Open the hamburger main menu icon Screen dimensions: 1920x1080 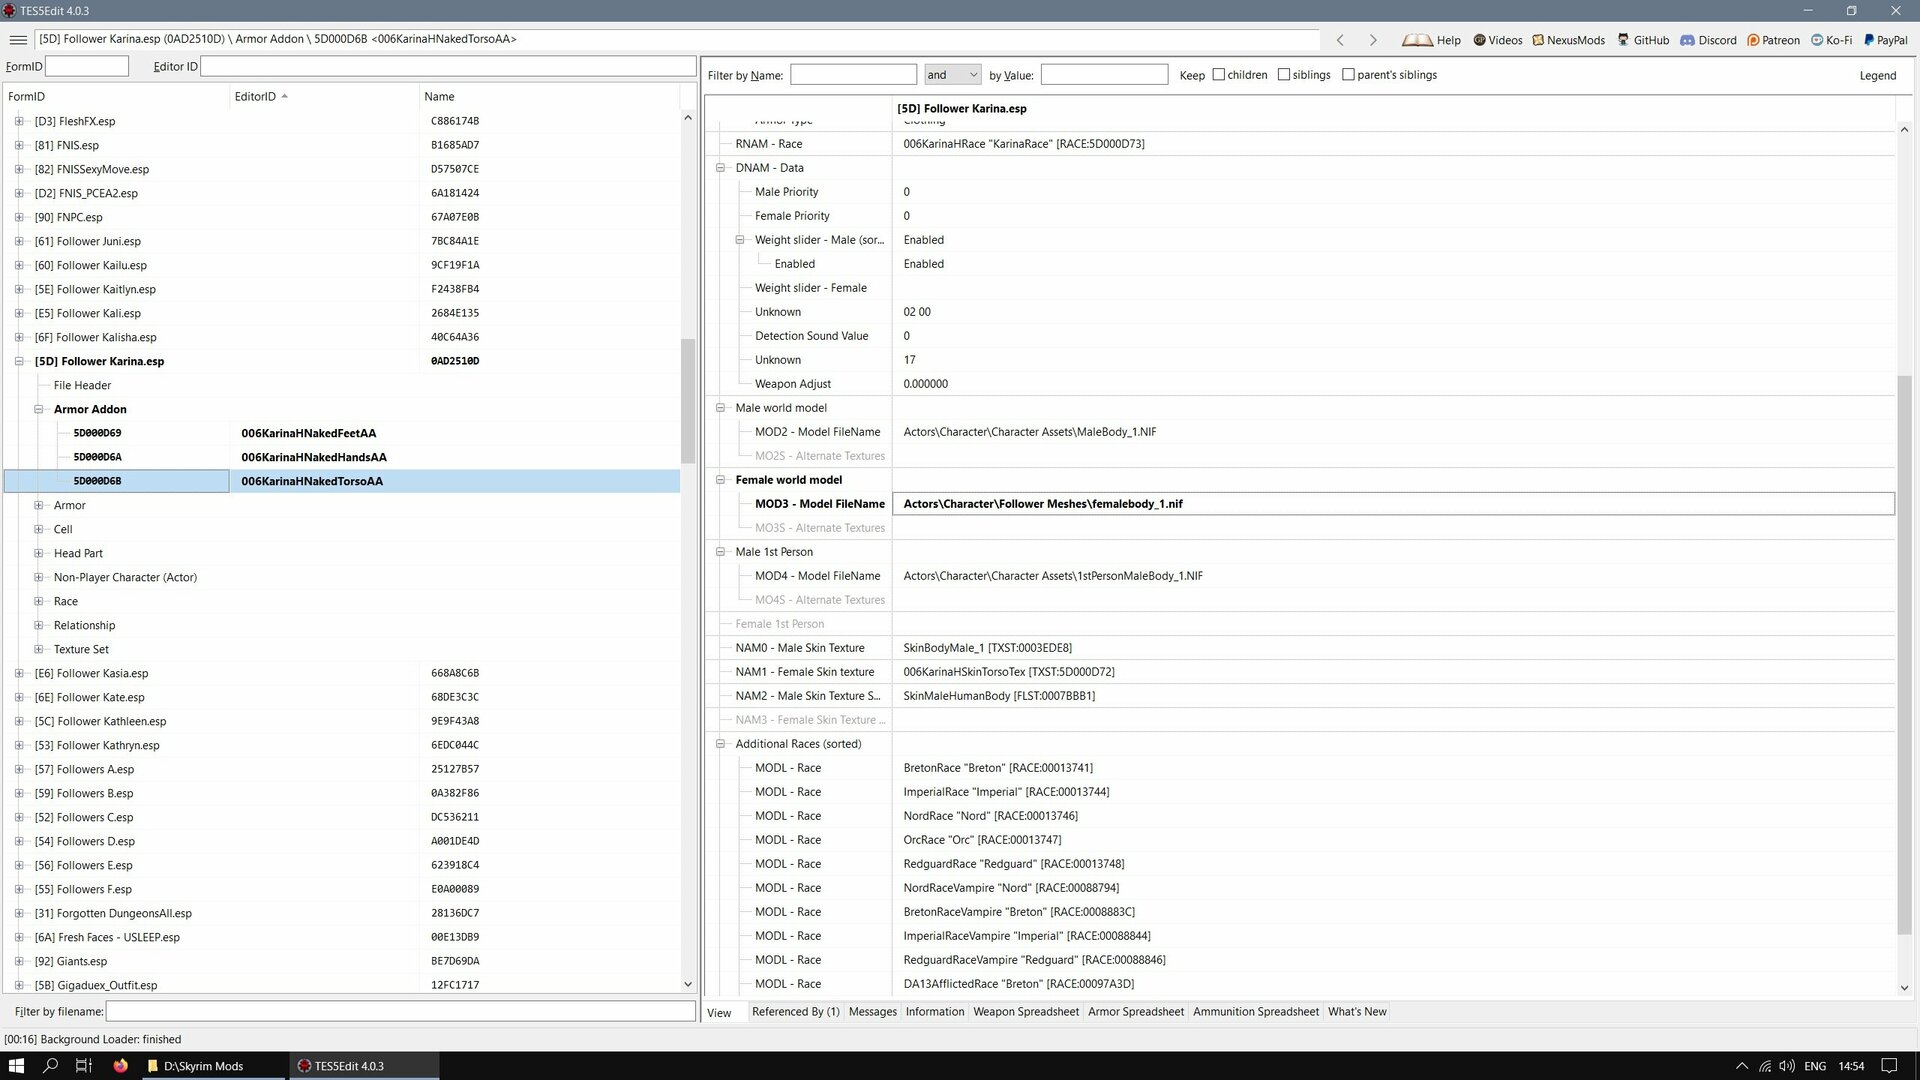[17, 40]
